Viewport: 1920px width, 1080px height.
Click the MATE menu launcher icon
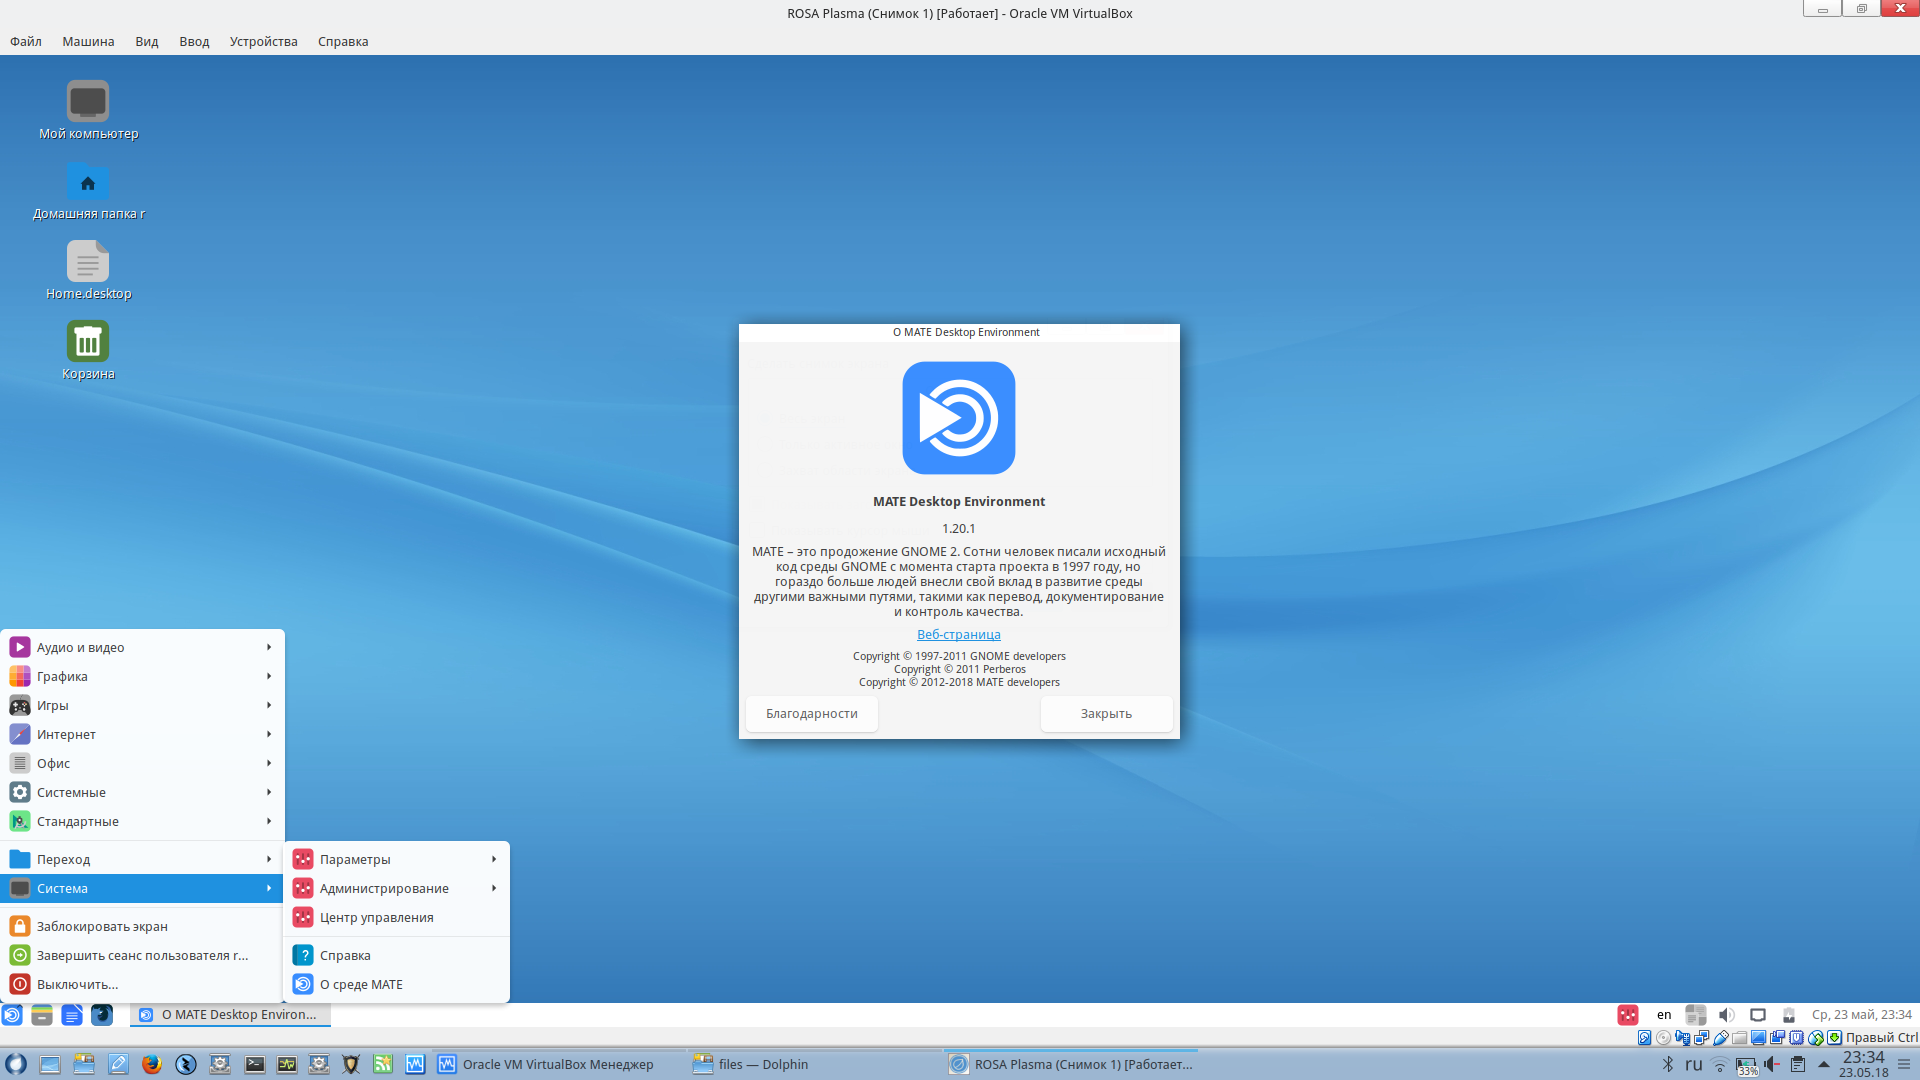pos(12,1015)
